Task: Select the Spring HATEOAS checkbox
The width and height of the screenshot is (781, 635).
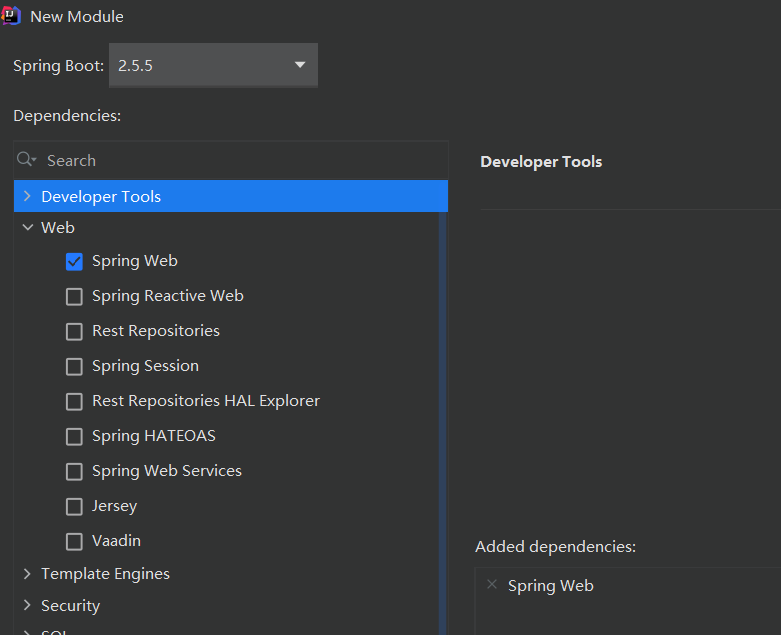Action: point(74,436)
